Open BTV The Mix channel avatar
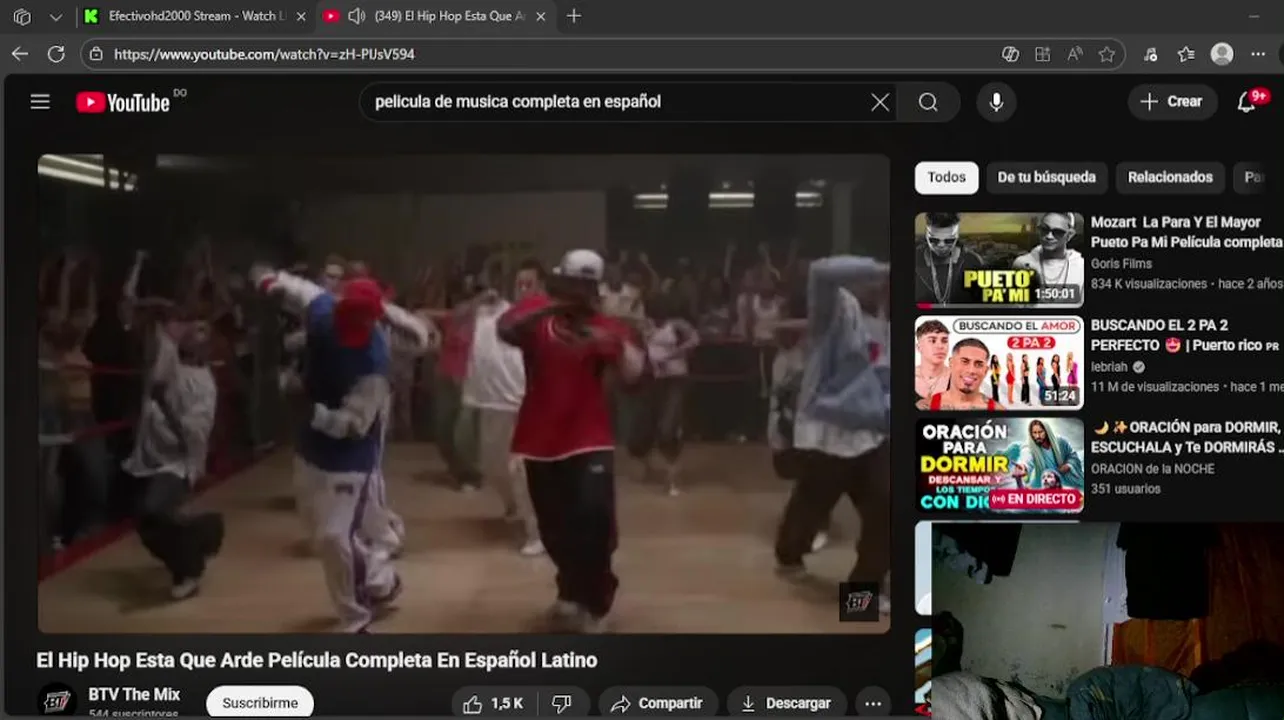The height and width of the screenshot is (720, 1284). point(56,702)
